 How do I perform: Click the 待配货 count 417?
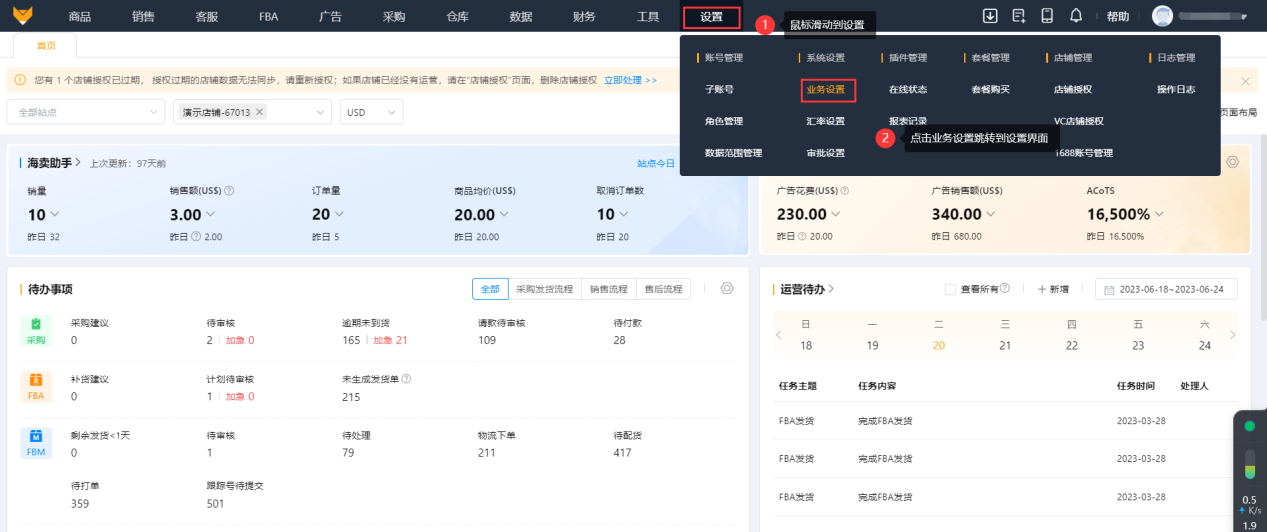(622, 453)
